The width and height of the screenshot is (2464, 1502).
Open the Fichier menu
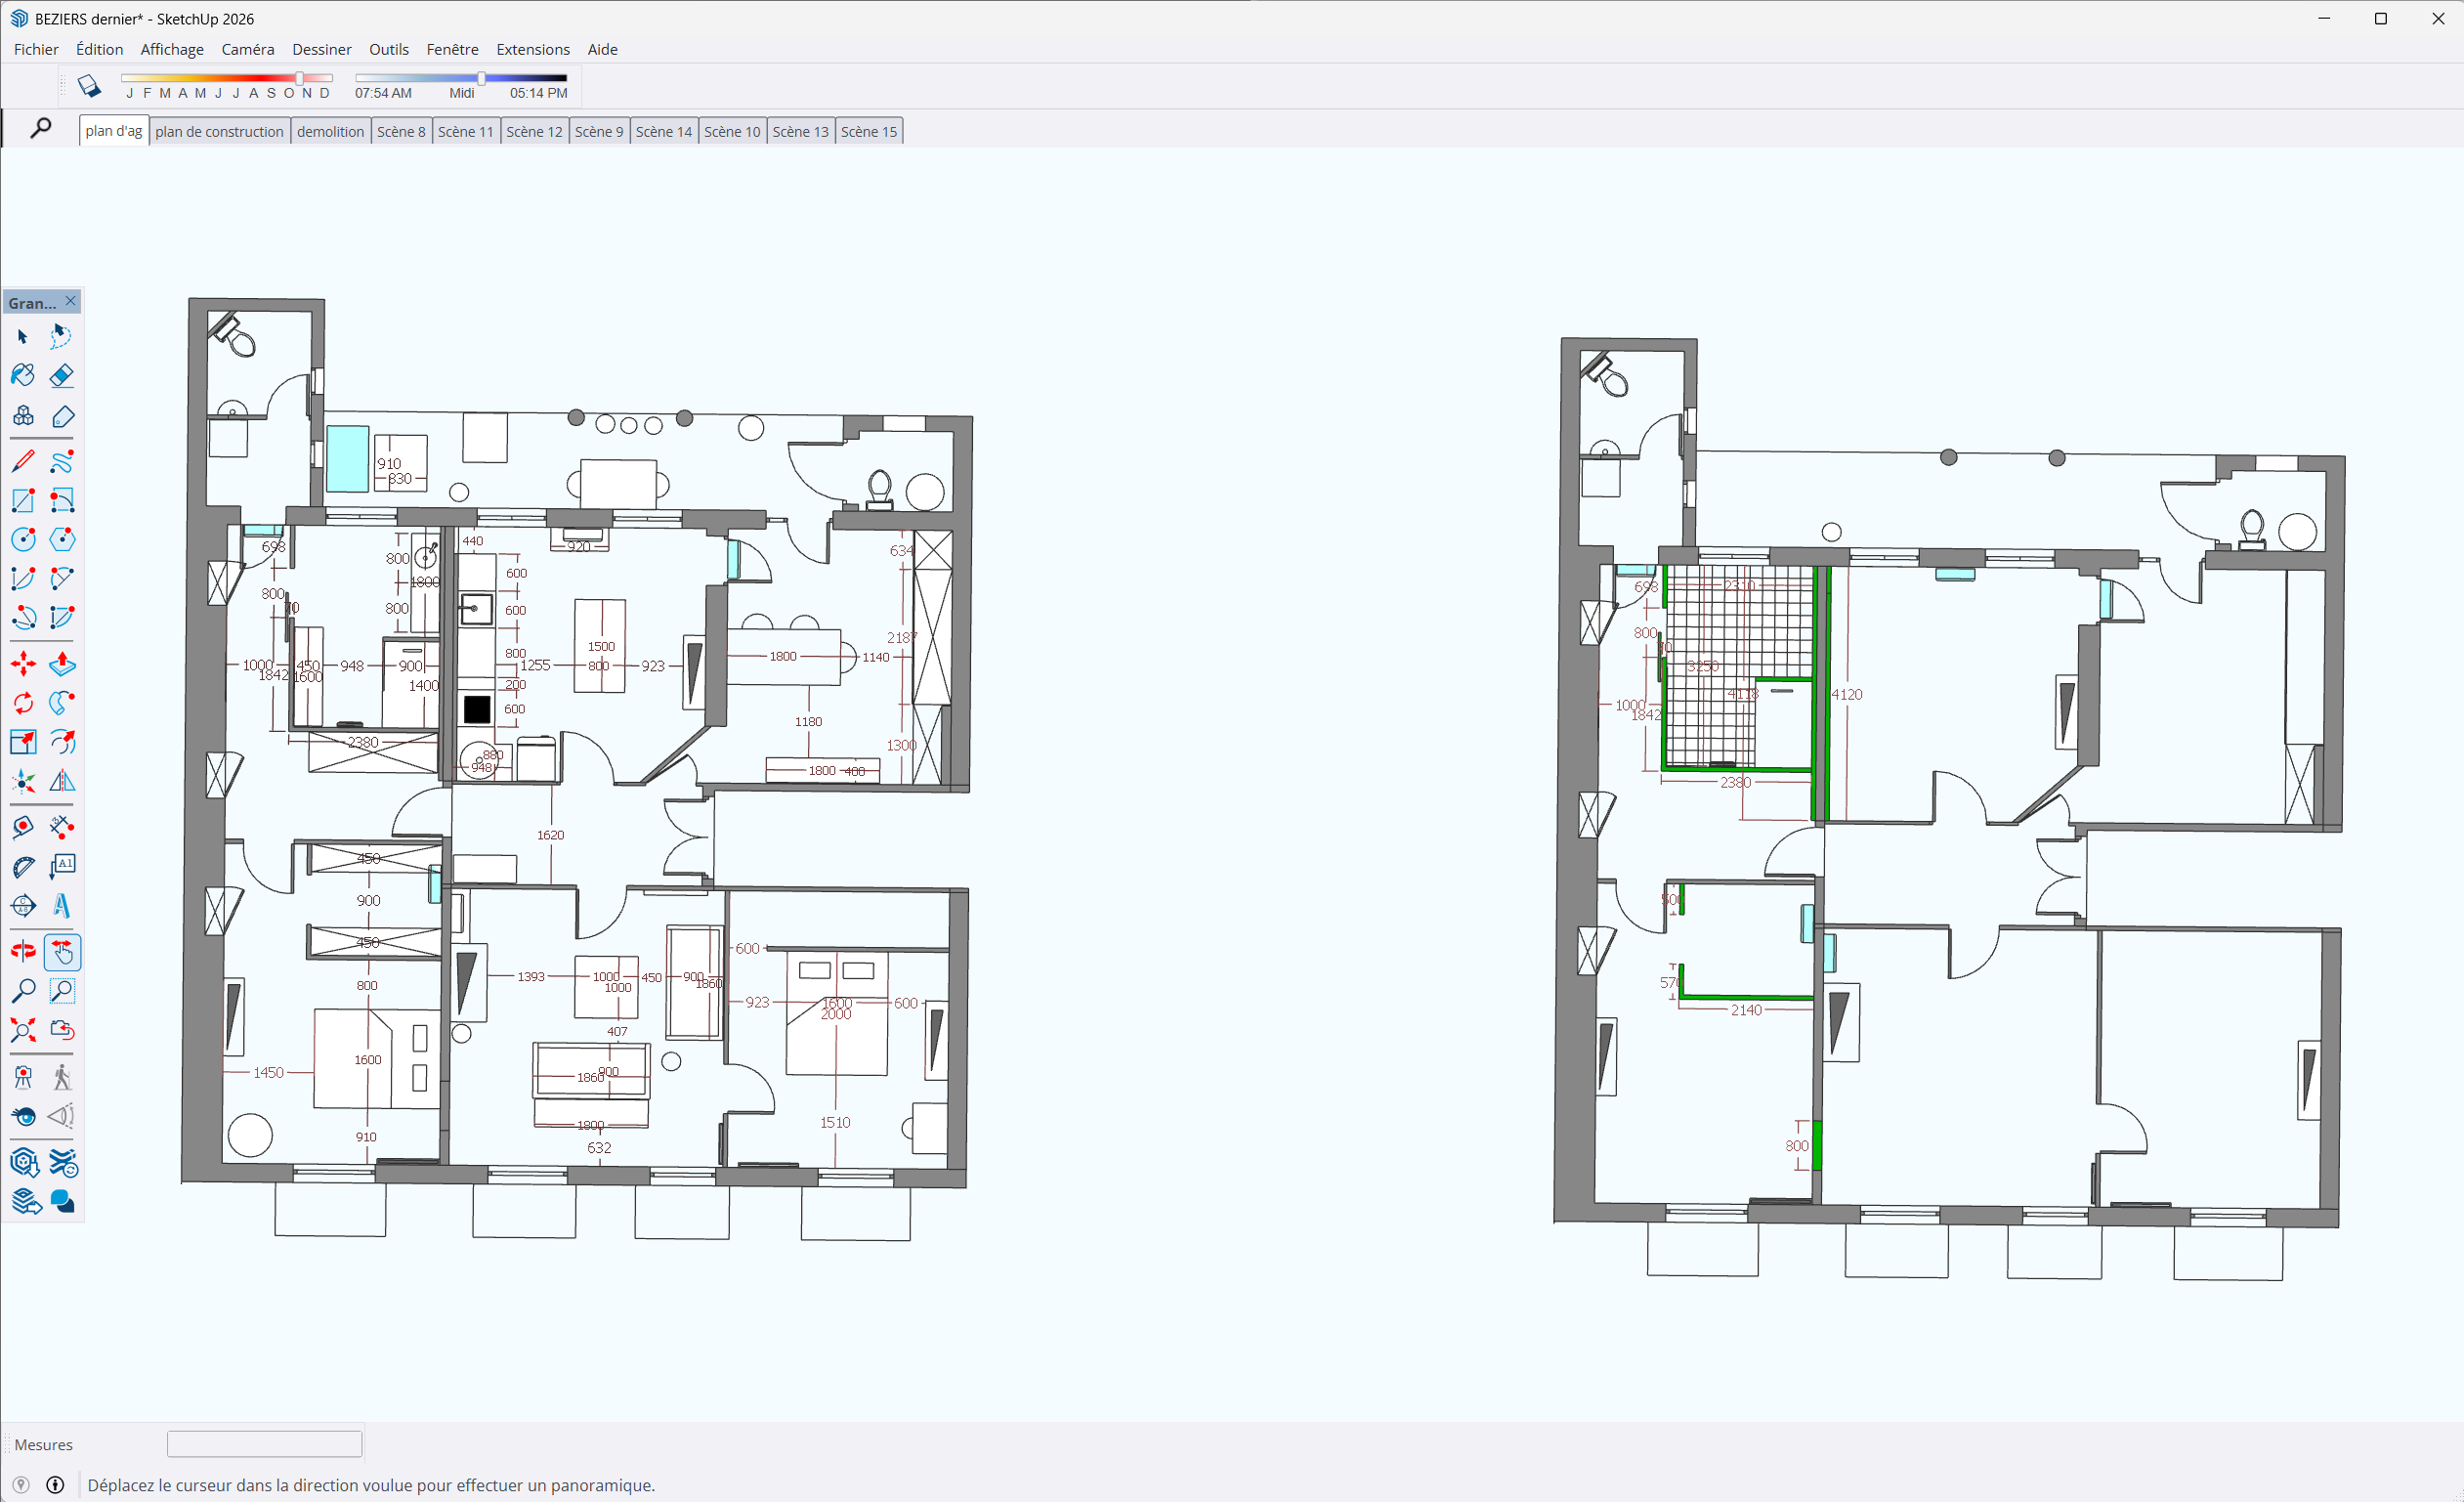pyautogui.click(x=36, y=49)
